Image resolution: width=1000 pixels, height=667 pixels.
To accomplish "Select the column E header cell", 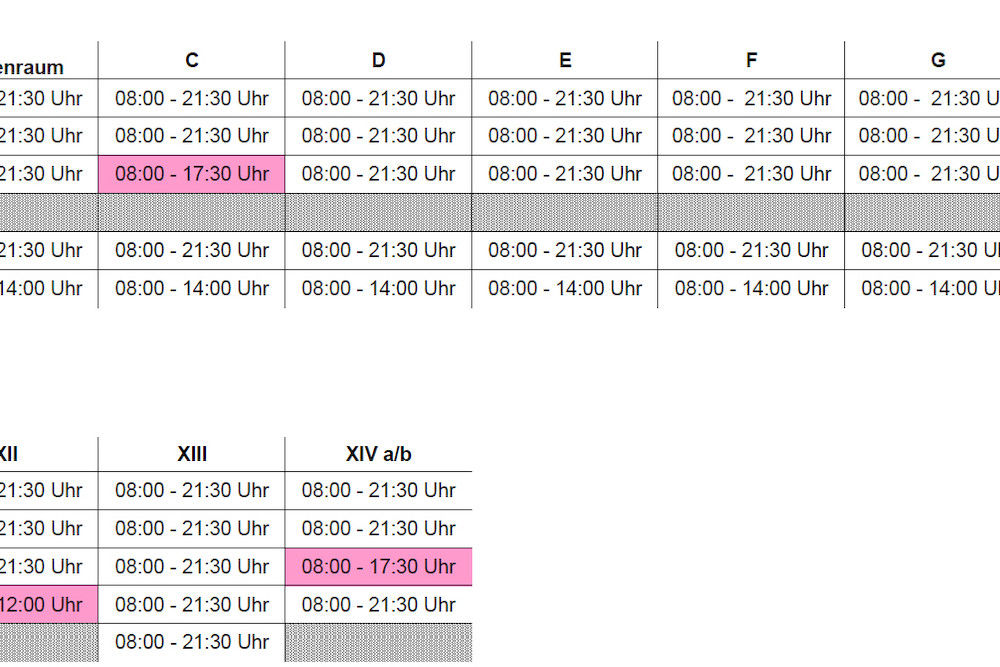I will click(565, 60).
